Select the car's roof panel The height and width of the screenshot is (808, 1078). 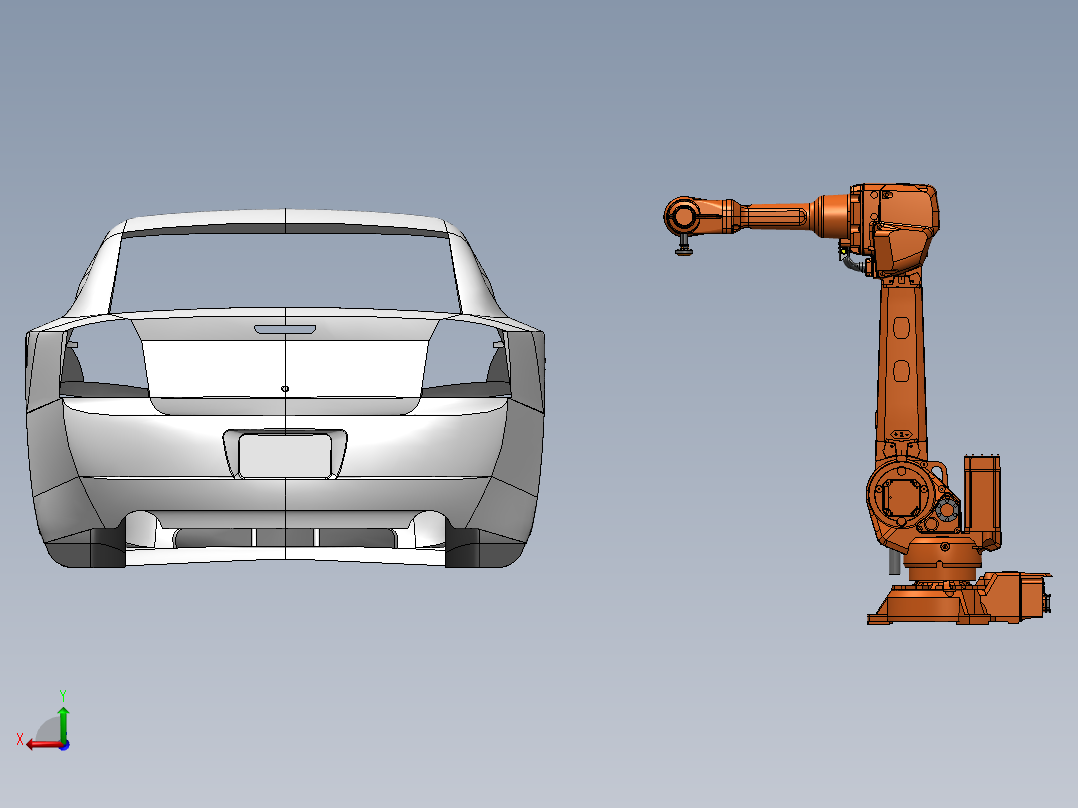coord(285,215)
